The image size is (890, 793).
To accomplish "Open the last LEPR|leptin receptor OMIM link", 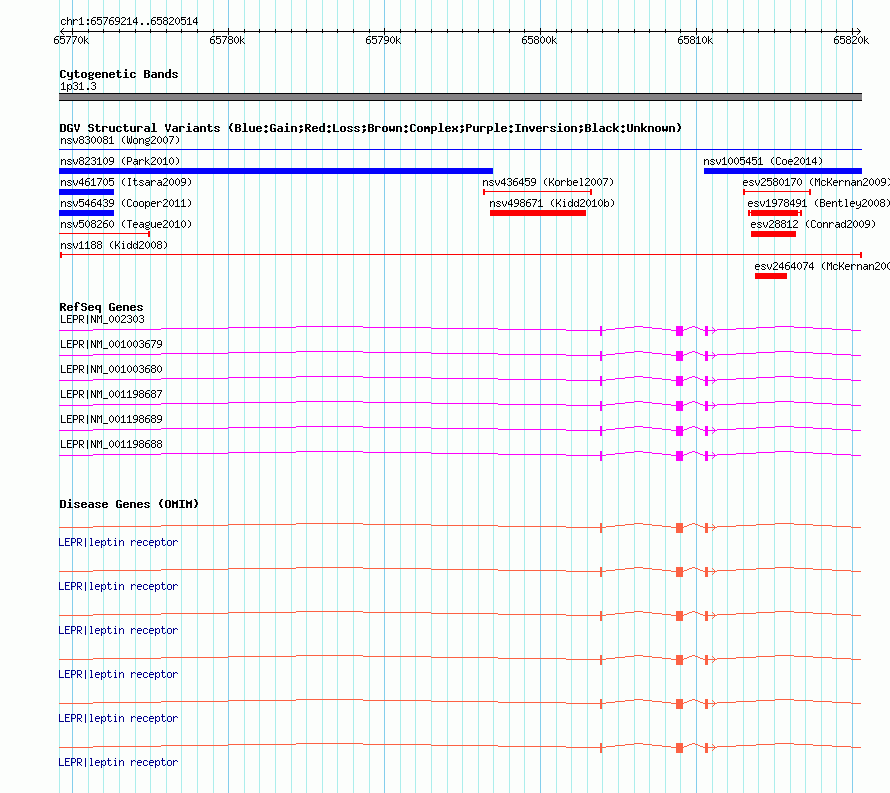I will (118, 762).
